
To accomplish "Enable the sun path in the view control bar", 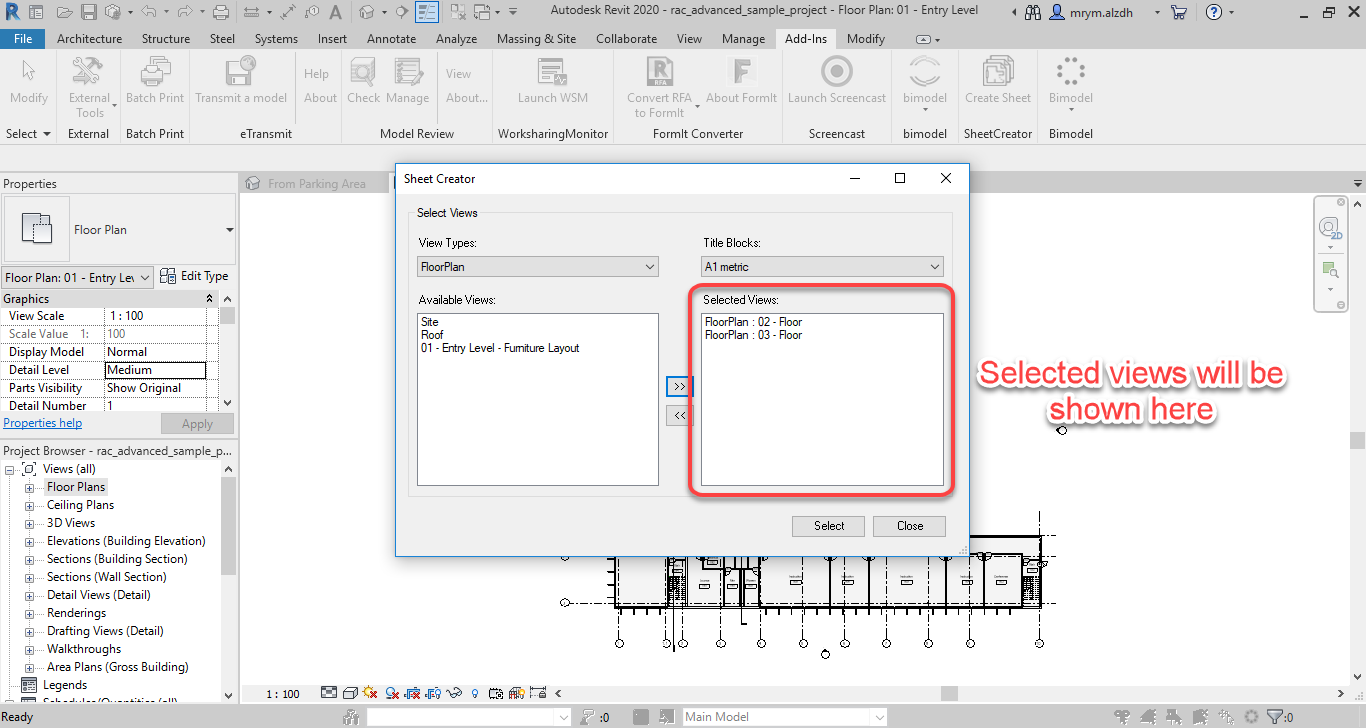I will coord(370,692).
